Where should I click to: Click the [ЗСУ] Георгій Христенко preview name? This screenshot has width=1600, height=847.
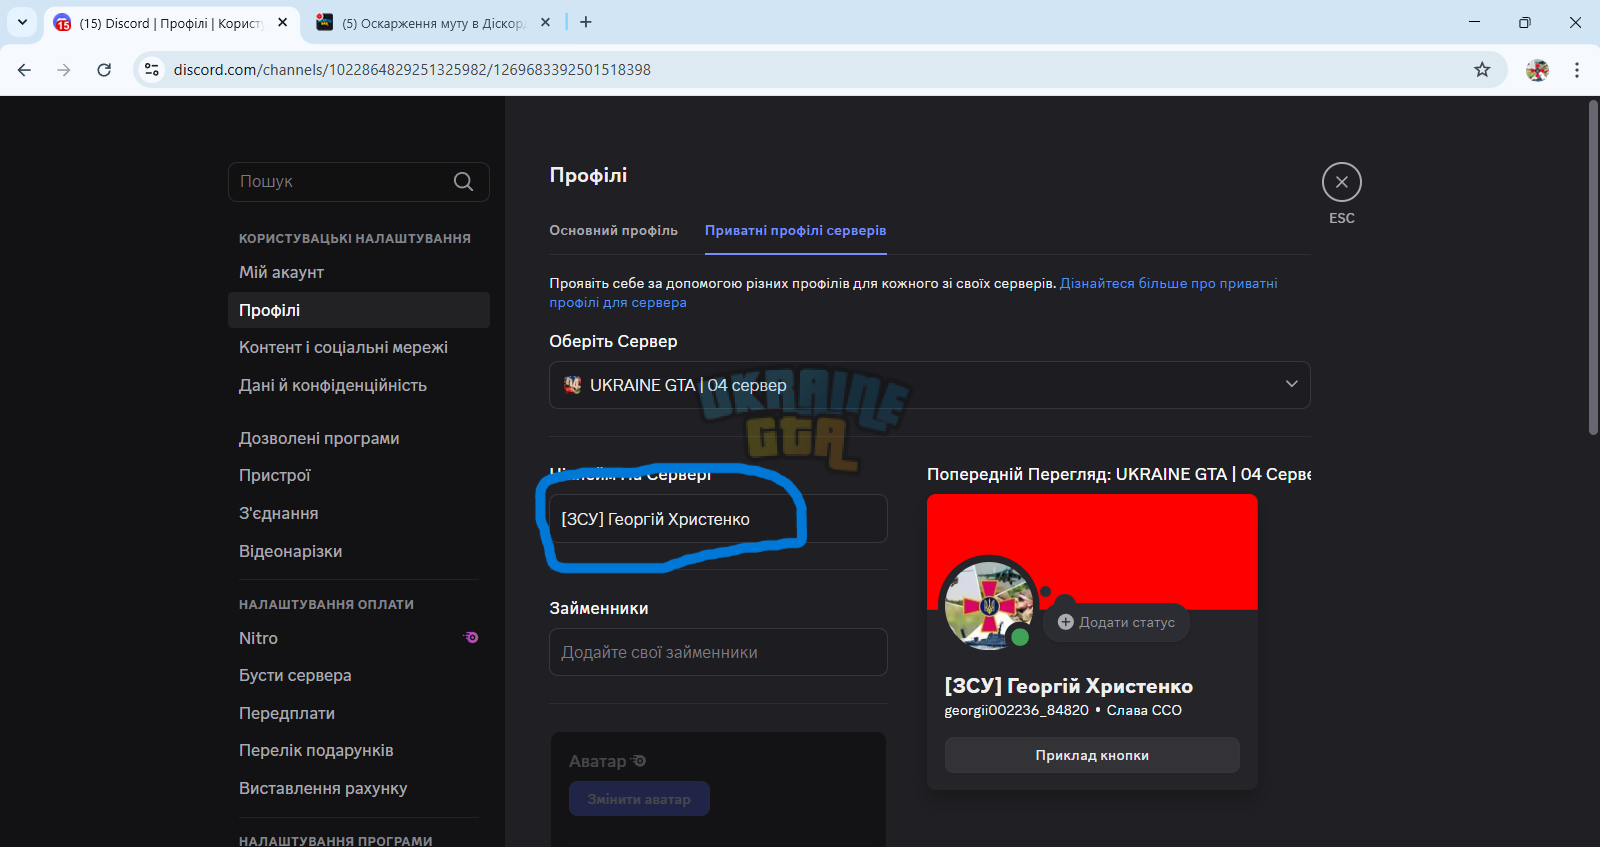tap(1068, 686)
